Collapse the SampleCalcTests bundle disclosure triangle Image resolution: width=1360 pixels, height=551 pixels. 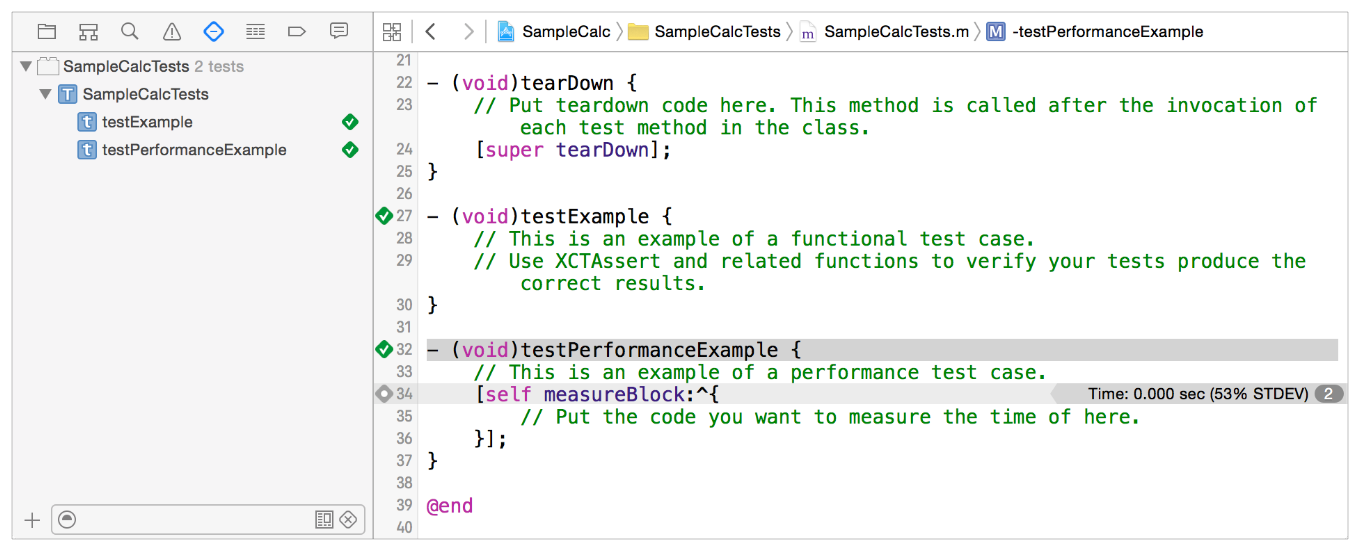click(x=26, y=67)
